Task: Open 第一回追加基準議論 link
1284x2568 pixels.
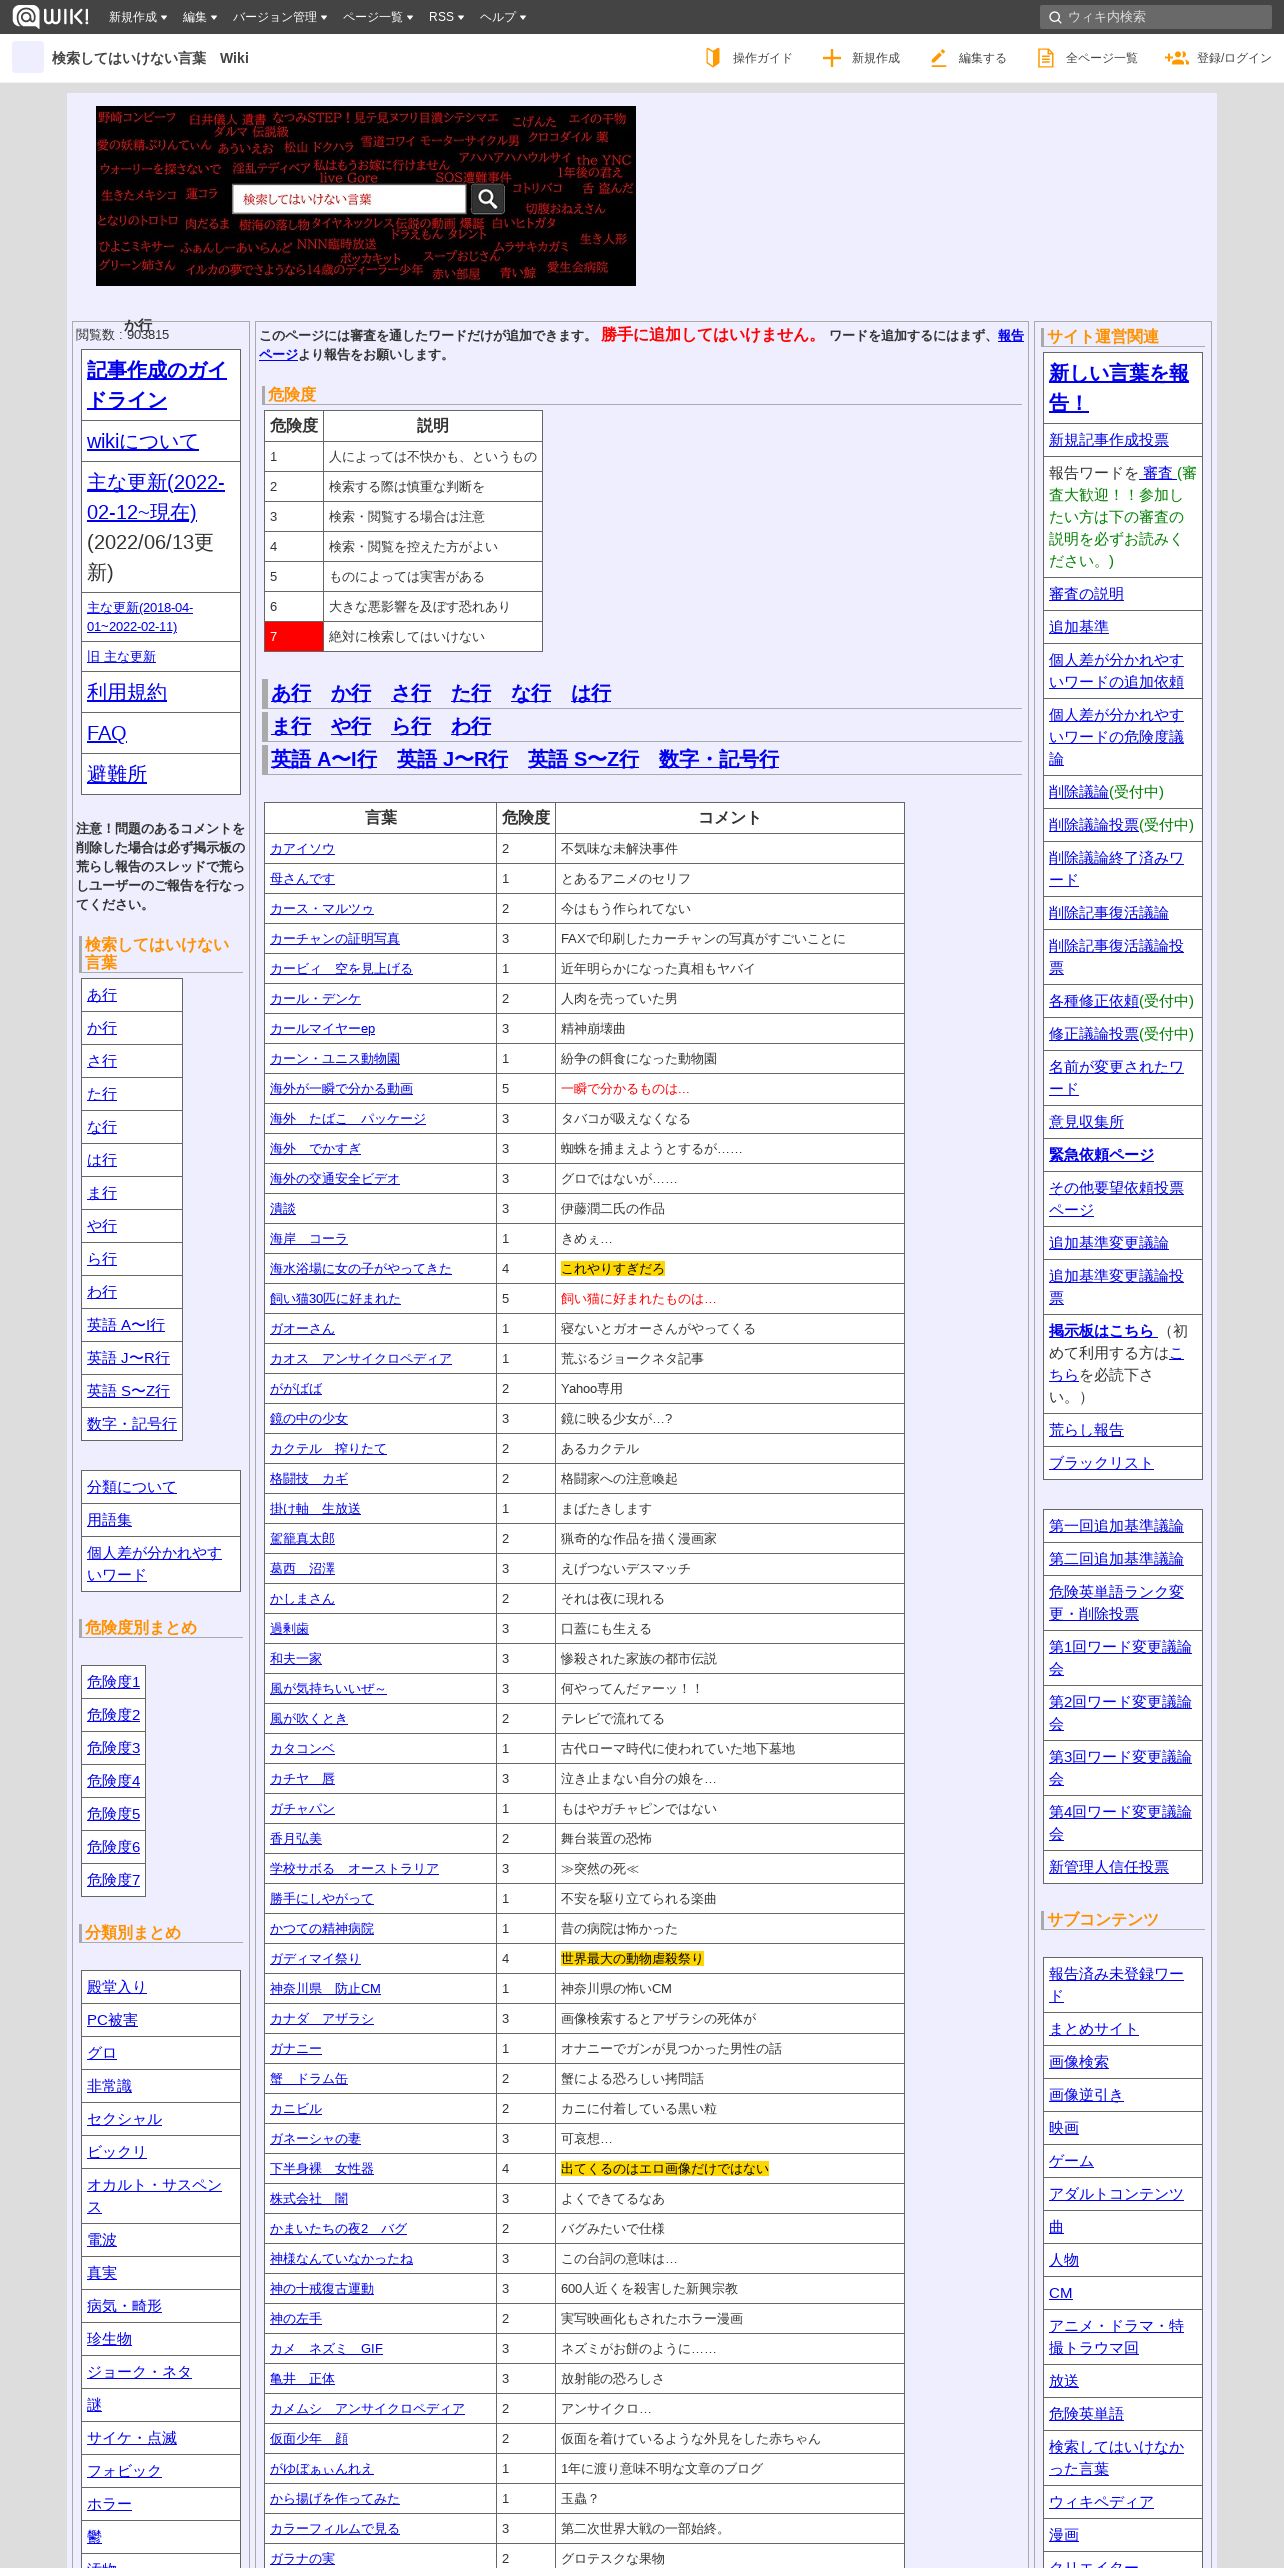Action: pyautogui.click(x=1116, y=1525)
